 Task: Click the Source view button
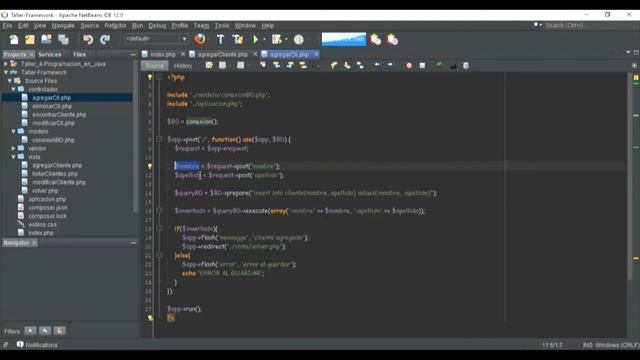tap(155, 65)
